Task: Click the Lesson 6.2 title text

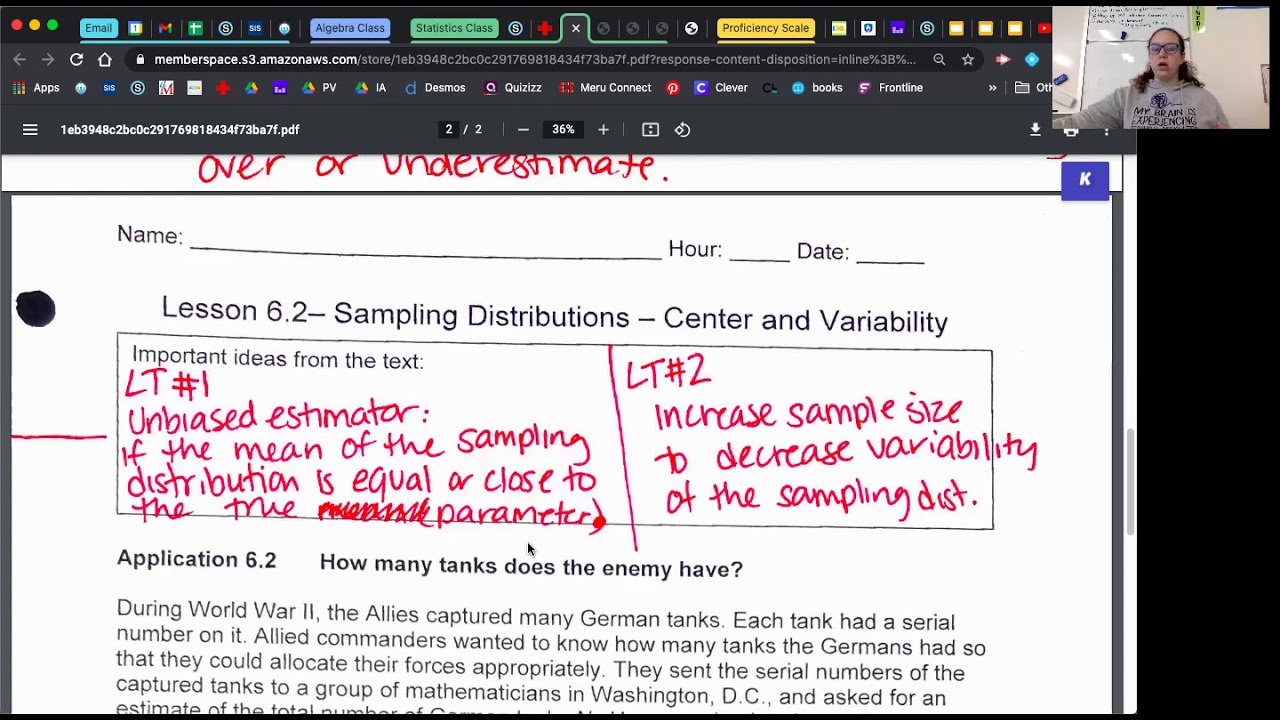Action: tap(555, 315)
